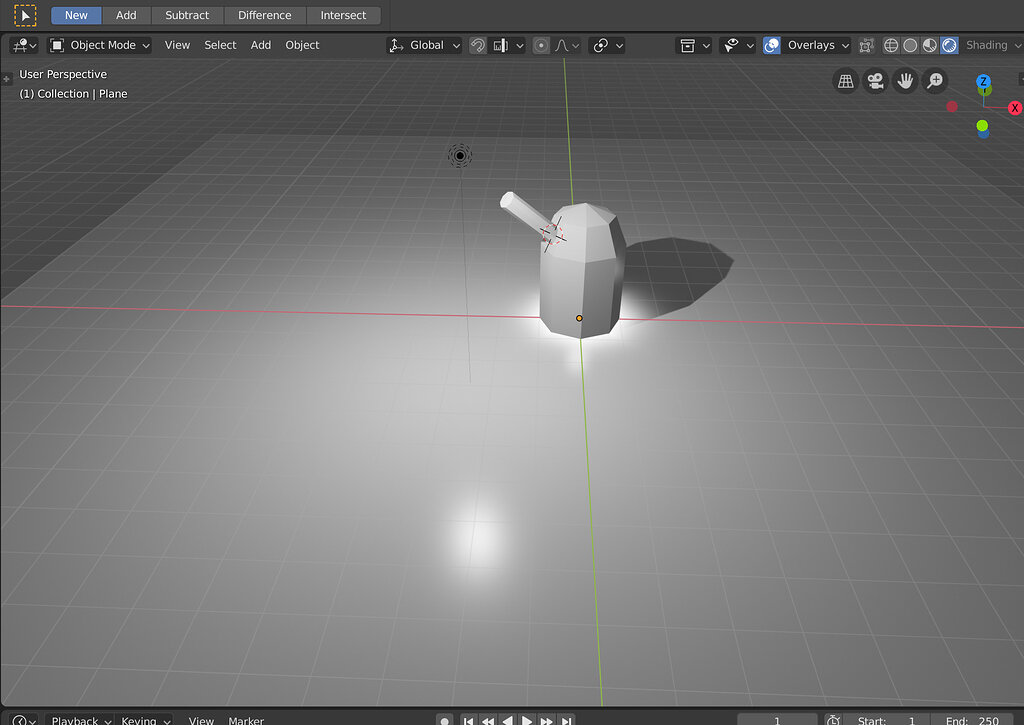This screenshot has height=725, width=1024.
Task: Open the Object menu
Action: click(301, 45)
